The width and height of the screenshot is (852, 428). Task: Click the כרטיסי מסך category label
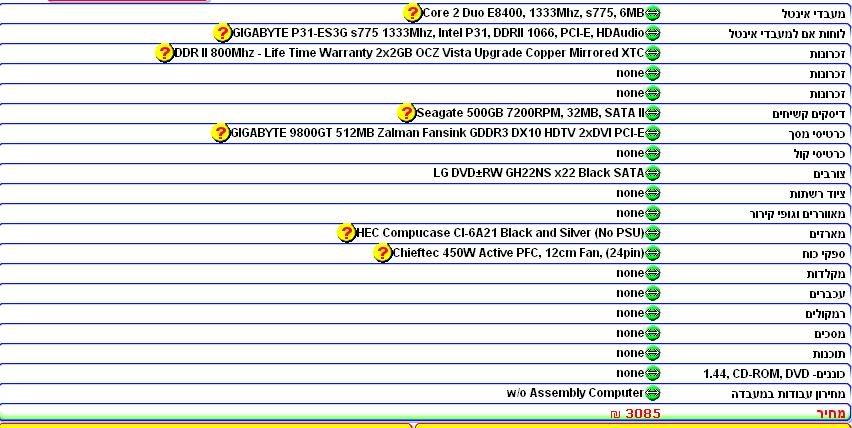point(817,134)
